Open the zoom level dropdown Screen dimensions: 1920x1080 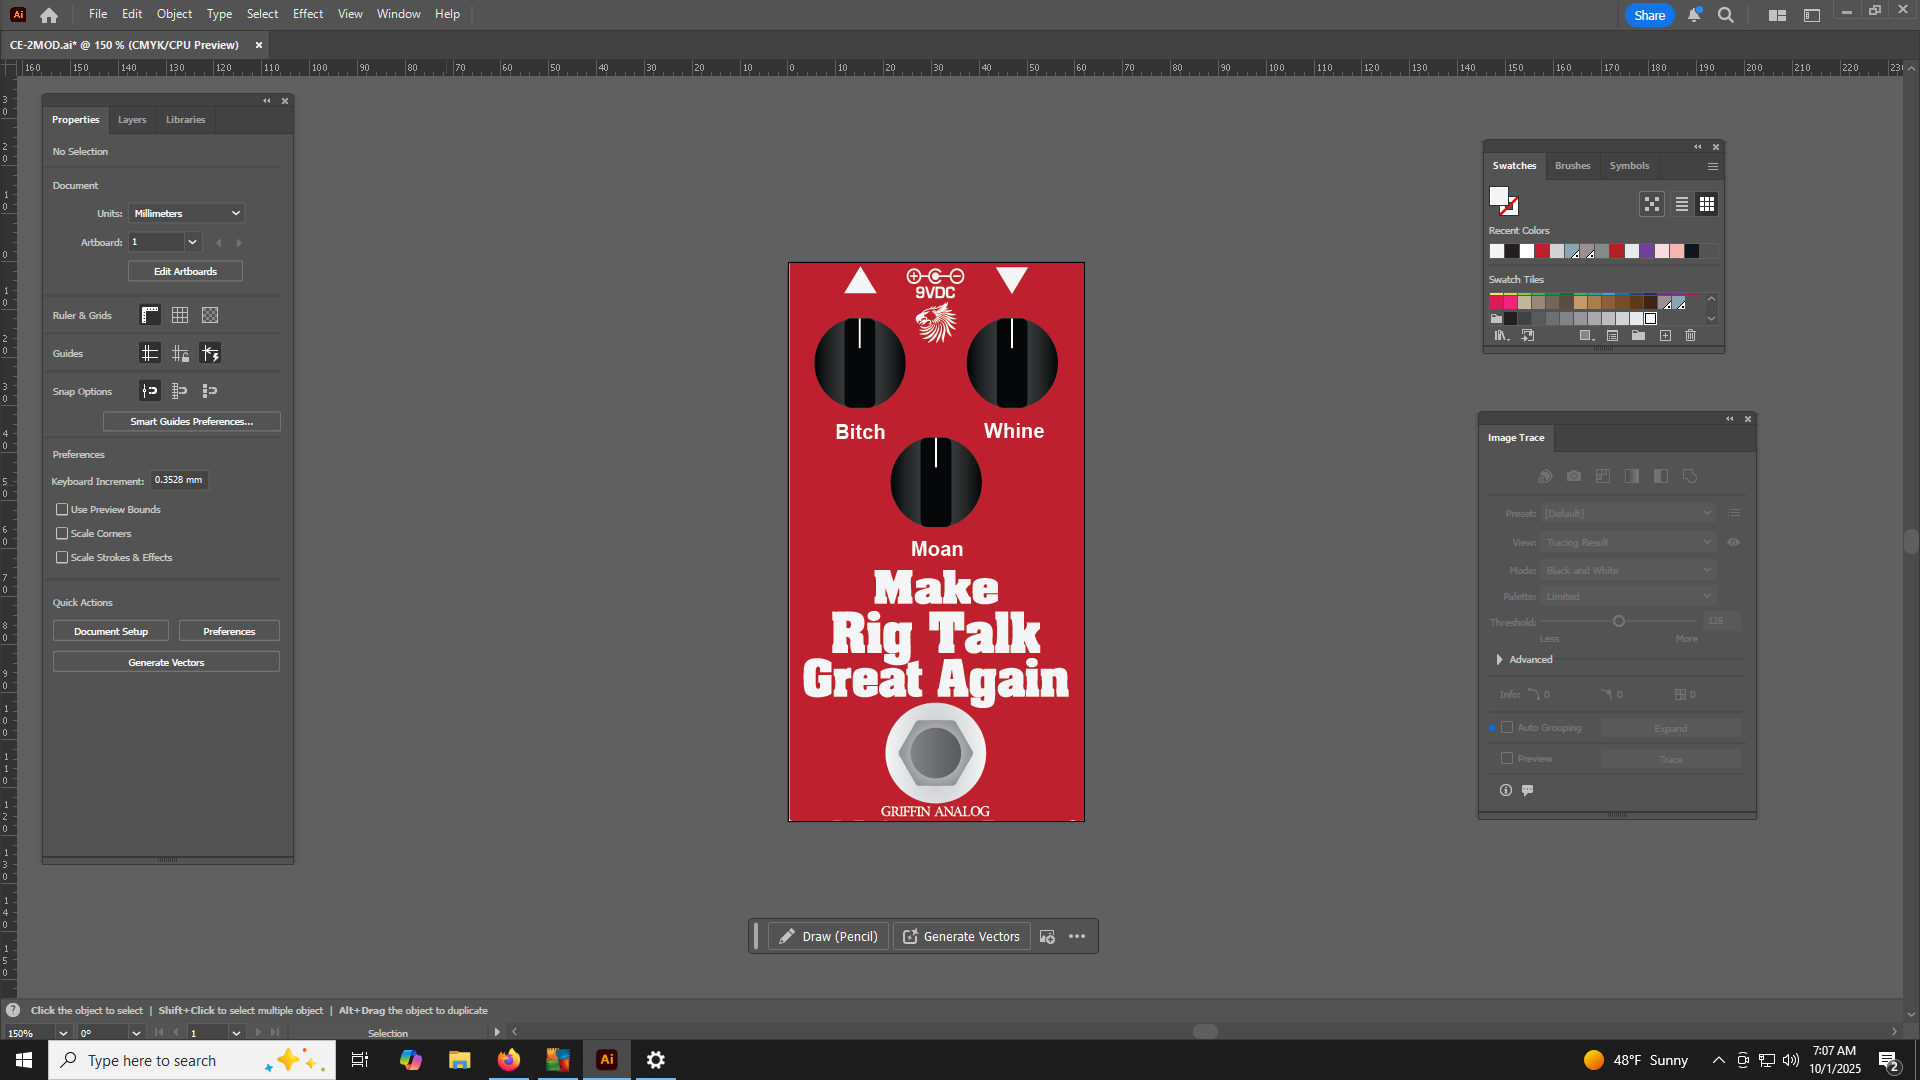coord(63,1033)
